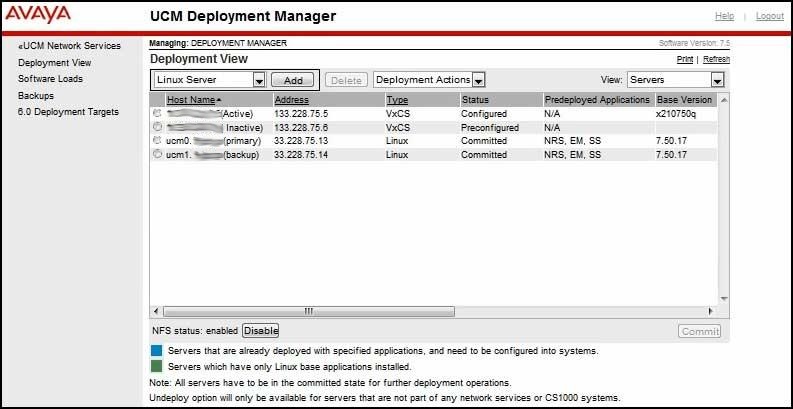Click the Avaya logo
The height and width of the screenshot is (409, 793).
[38, 15]
